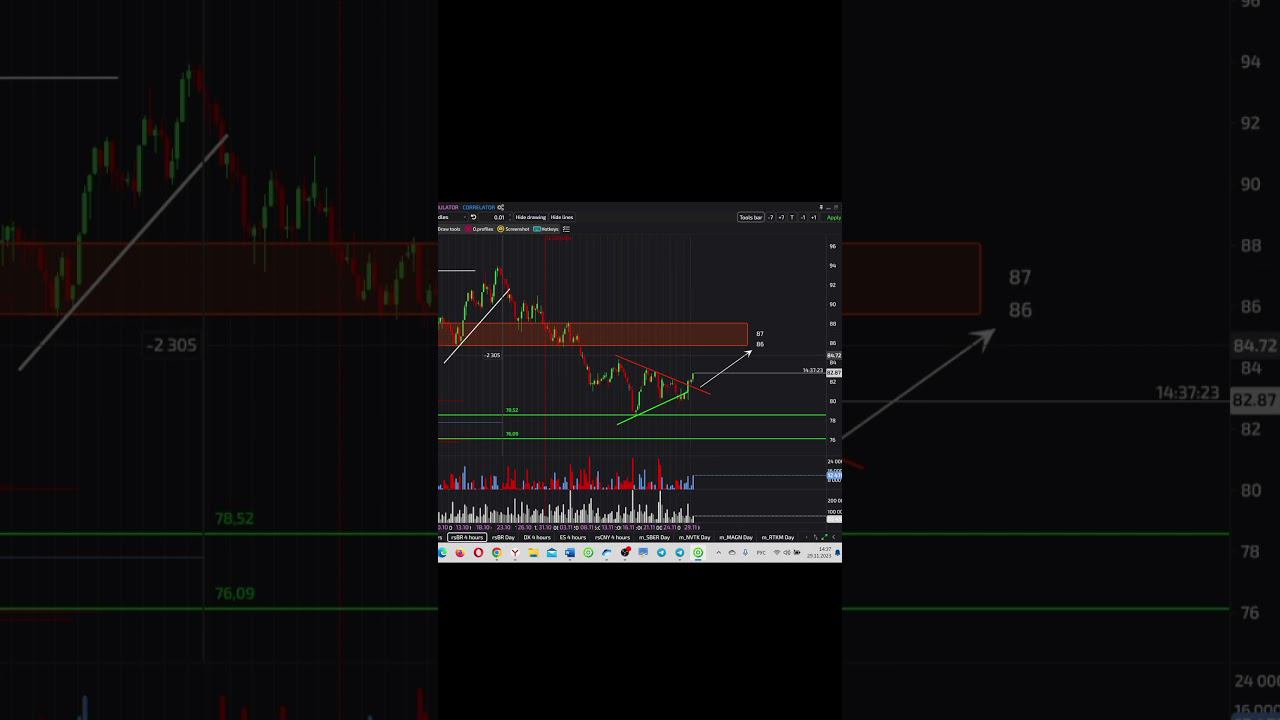Click the +7 shift button
This screenshot has height=720, width=1280.
pyautogui.click(x=781, y=217)
